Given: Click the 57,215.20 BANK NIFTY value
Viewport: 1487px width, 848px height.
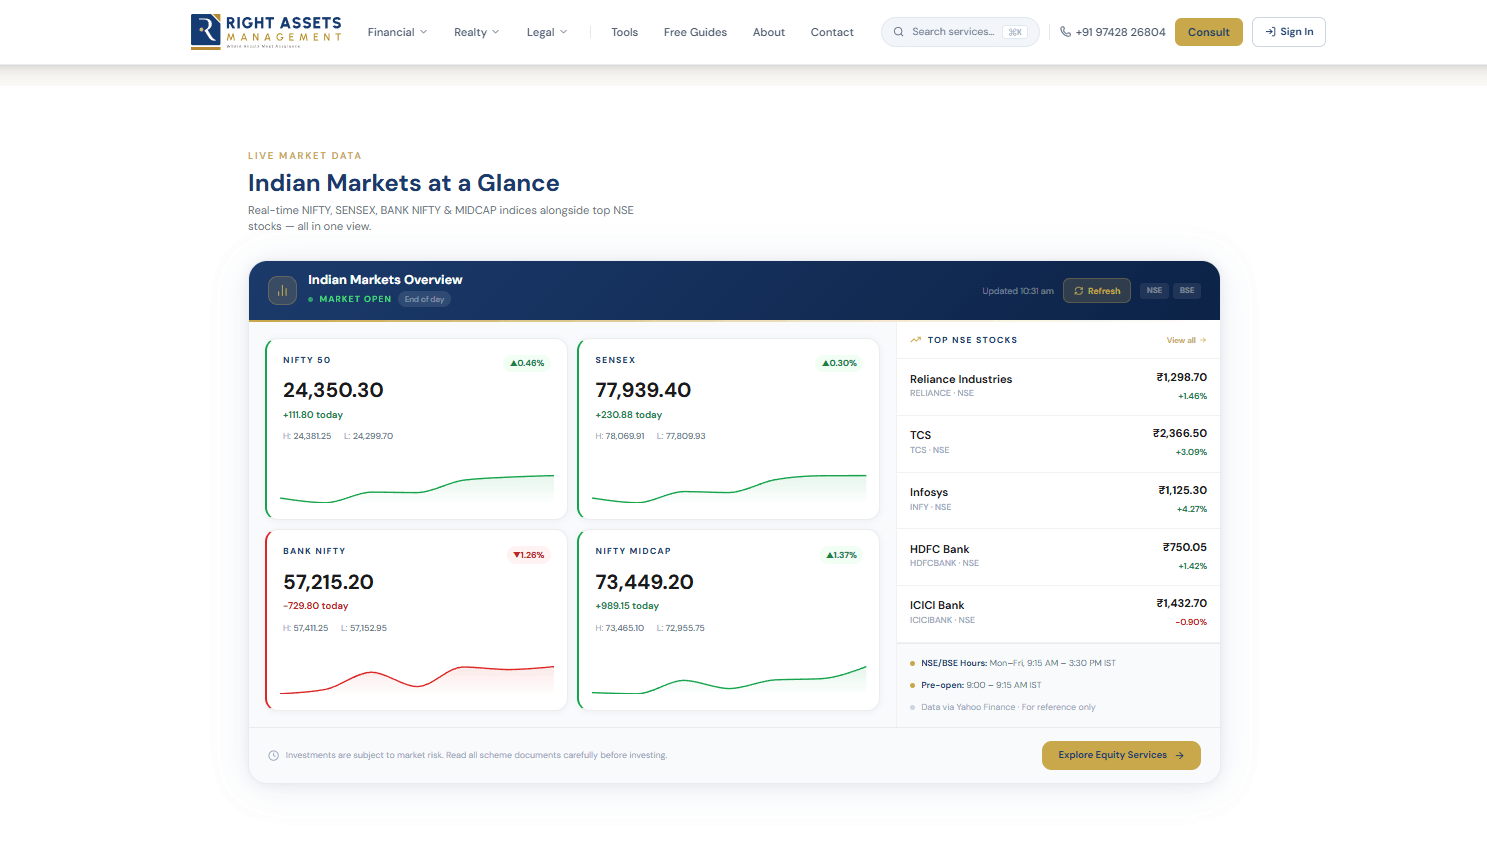Looking at the screenshot, I should click(x=328, y=582).
